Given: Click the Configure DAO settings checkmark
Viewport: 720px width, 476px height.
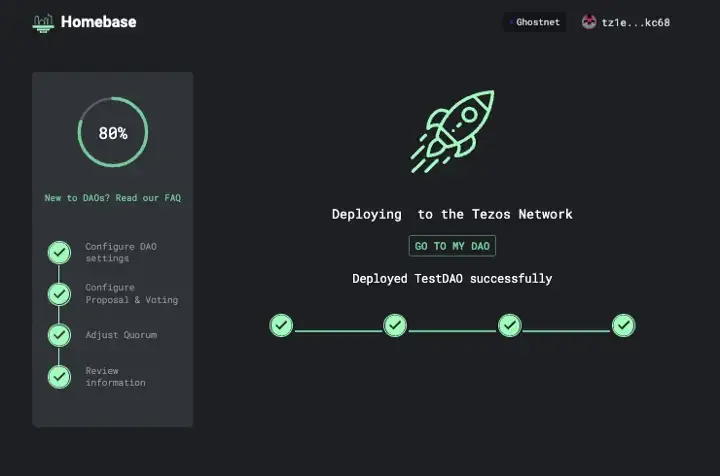Looking at the screenshot, I should [60, 252].
